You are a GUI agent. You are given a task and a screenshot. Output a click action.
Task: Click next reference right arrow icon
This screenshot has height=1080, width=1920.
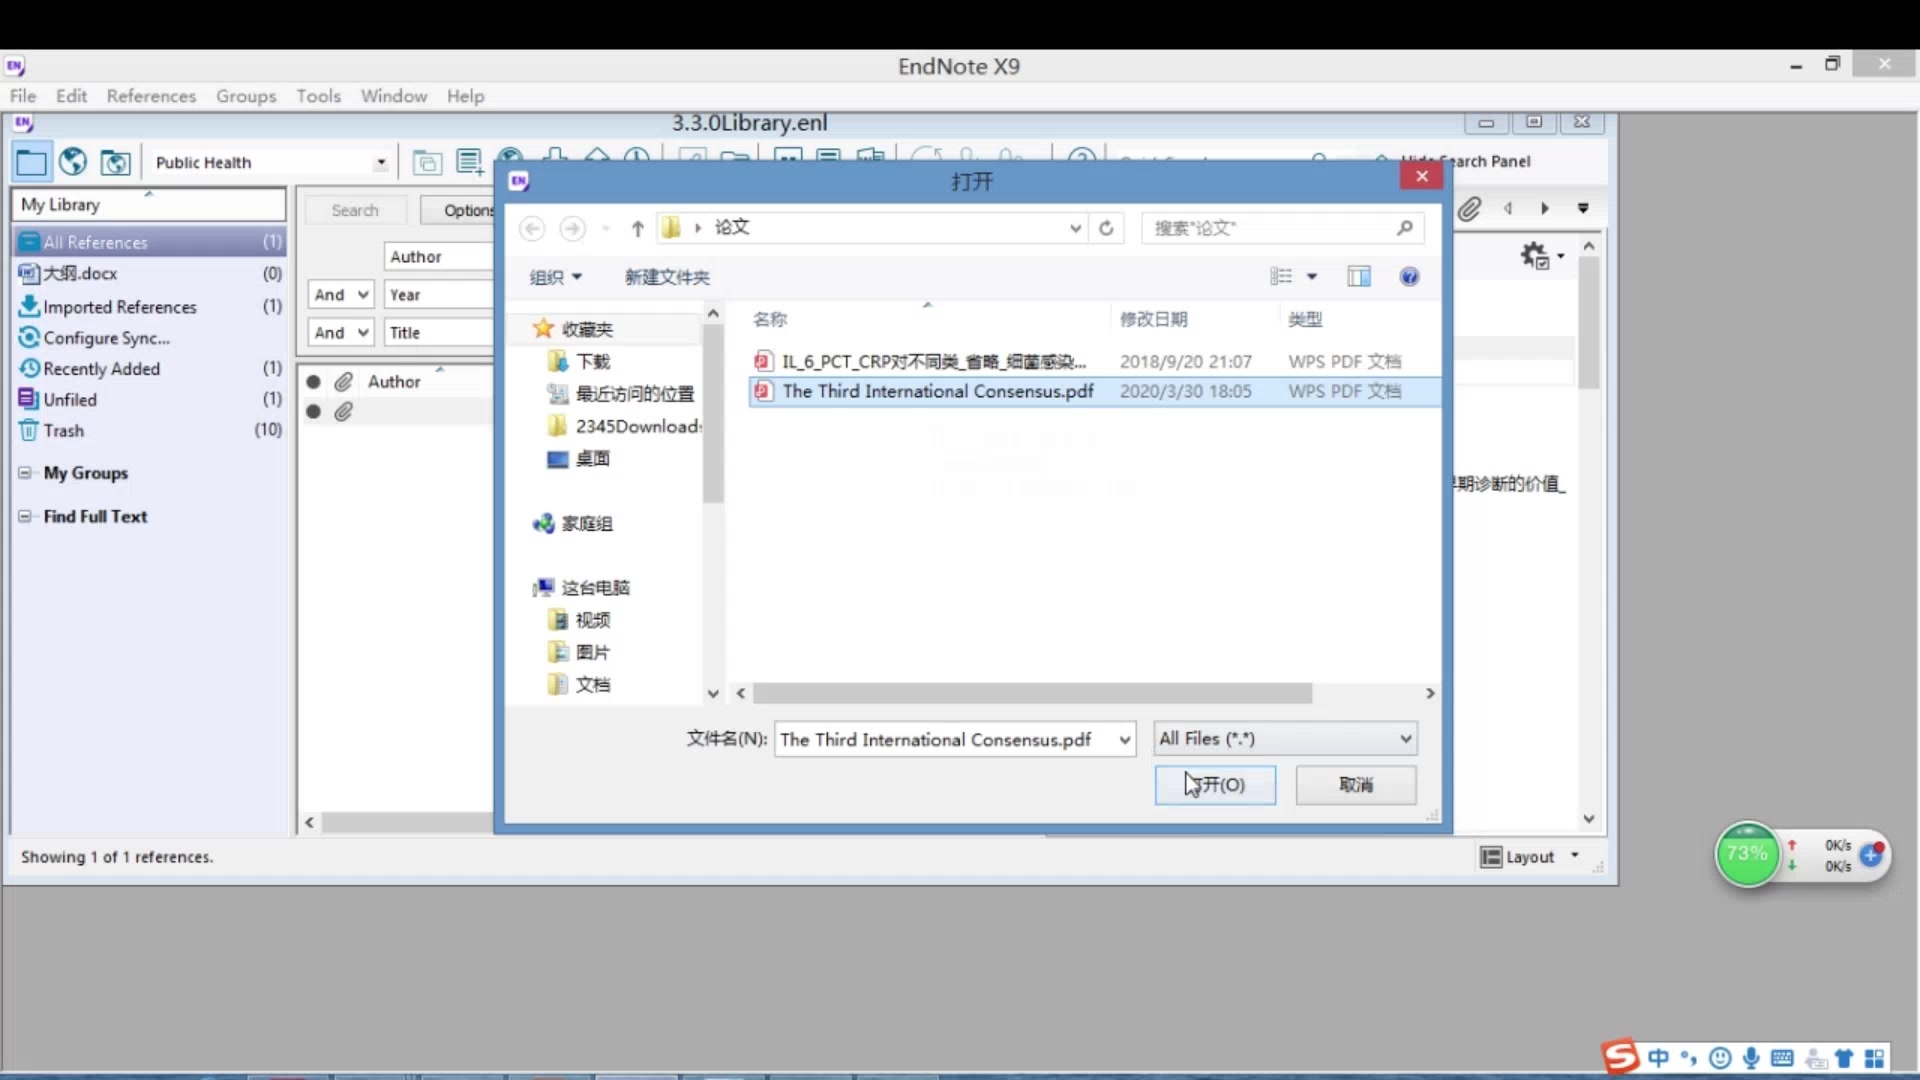pos(1545,208)
